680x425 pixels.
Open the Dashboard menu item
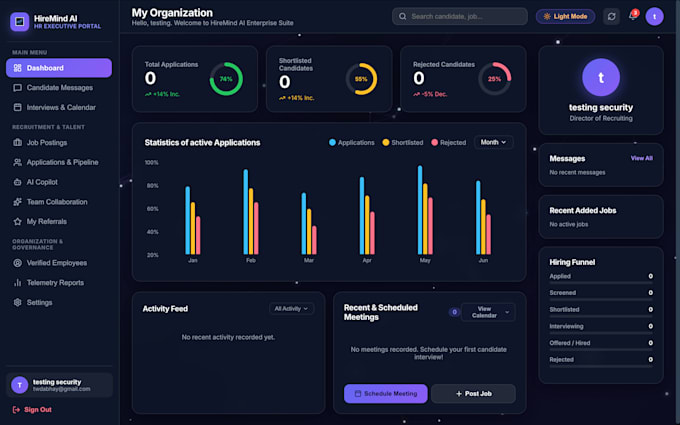(x=59, y=68)
